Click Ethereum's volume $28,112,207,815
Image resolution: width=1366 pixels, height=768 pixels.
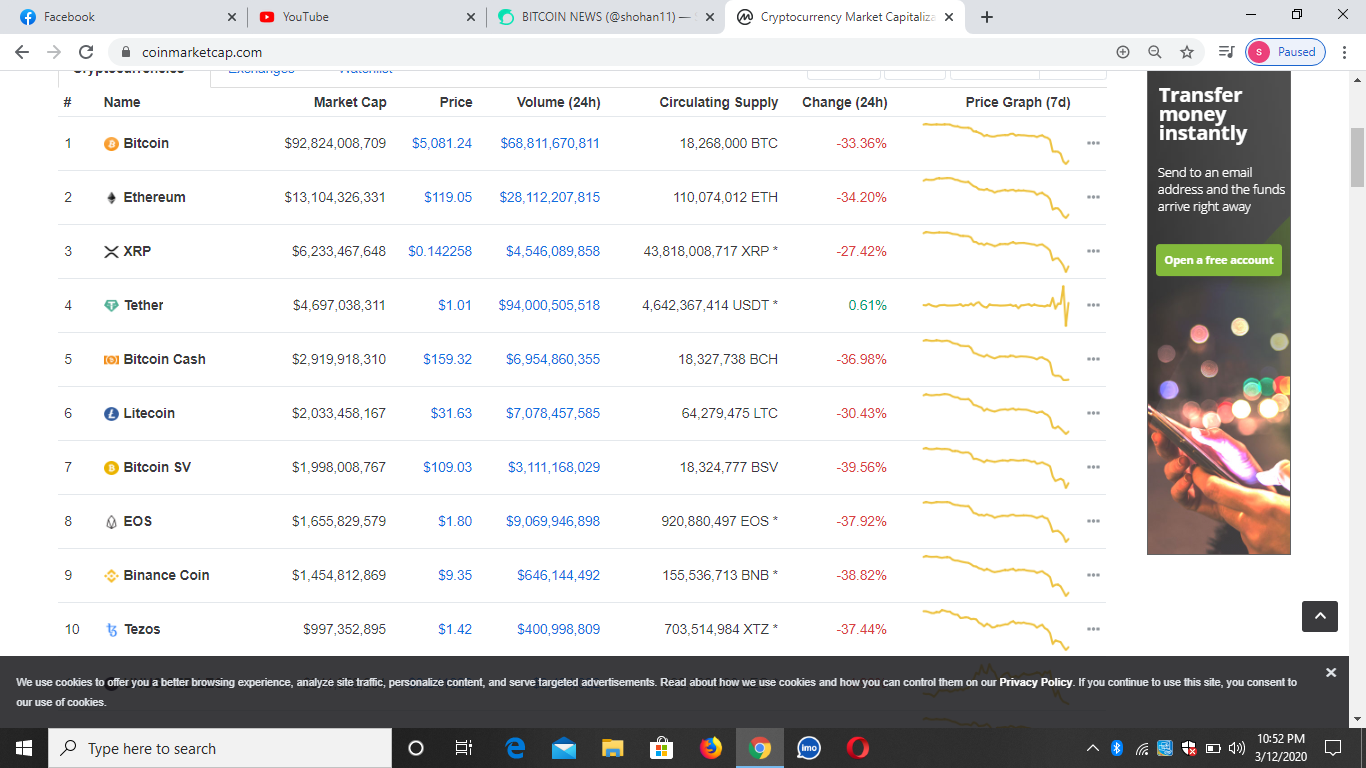click(x=550, y=198)
